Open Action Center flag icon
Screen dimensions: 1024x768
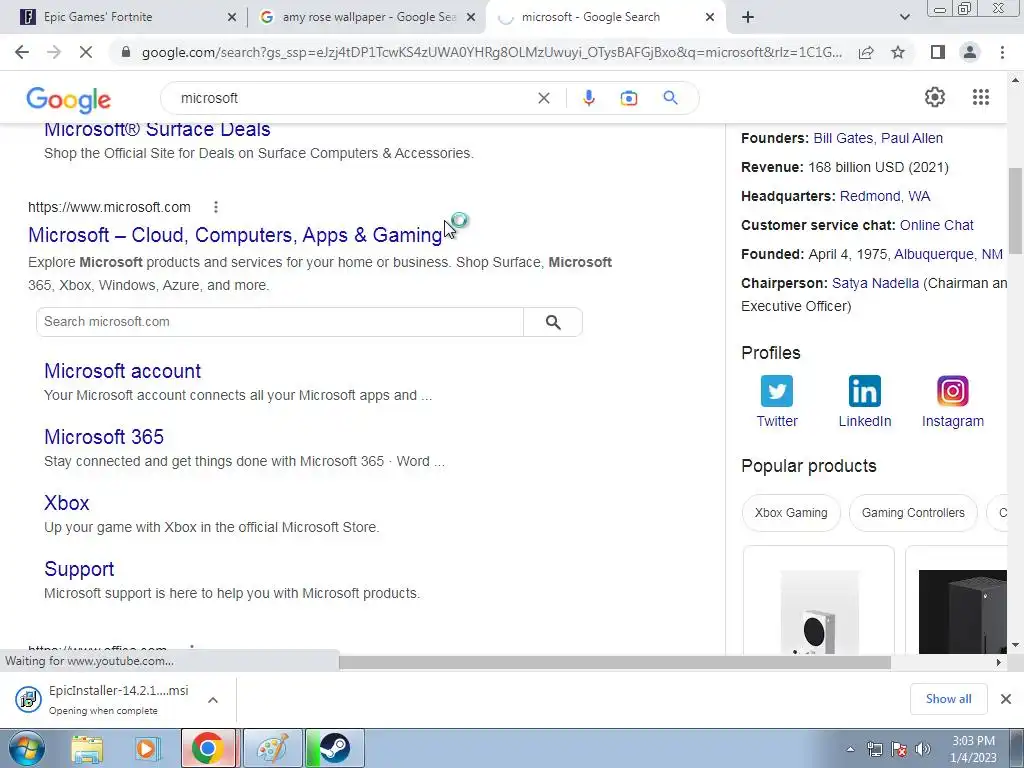point(899,749)
